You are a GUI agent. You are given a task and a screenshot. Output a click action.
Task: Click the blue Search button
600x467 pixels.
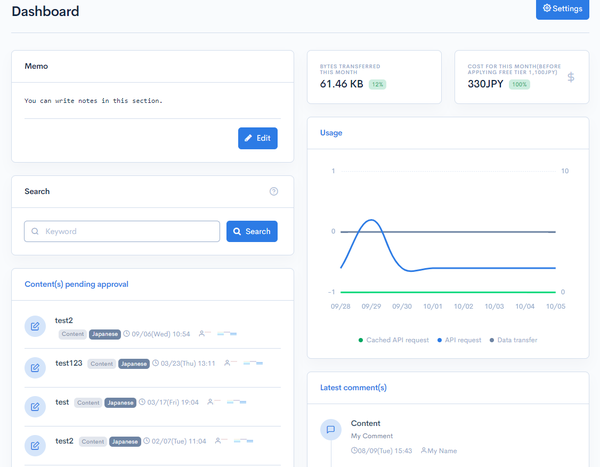(x=252, y=231)
